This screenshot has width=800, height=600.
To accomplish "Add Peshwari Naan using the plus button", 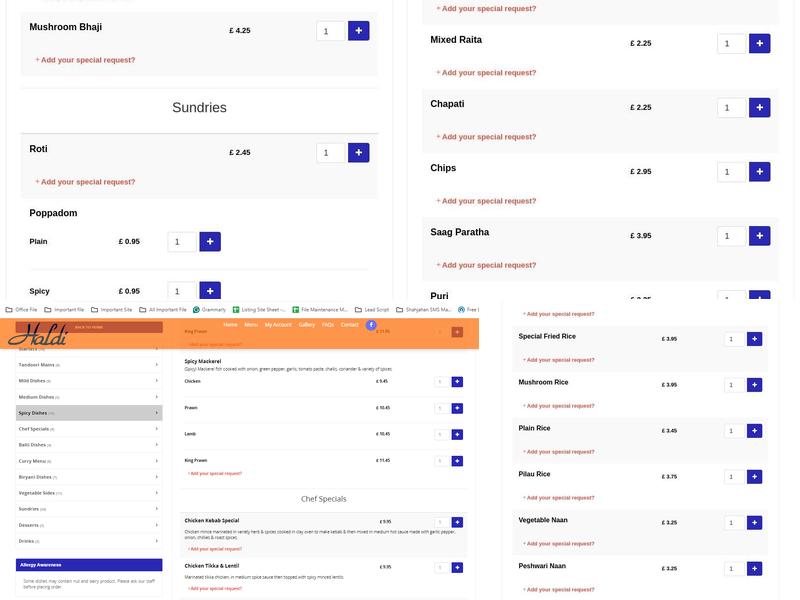I will pyautogui.click(x=754, y=568).
